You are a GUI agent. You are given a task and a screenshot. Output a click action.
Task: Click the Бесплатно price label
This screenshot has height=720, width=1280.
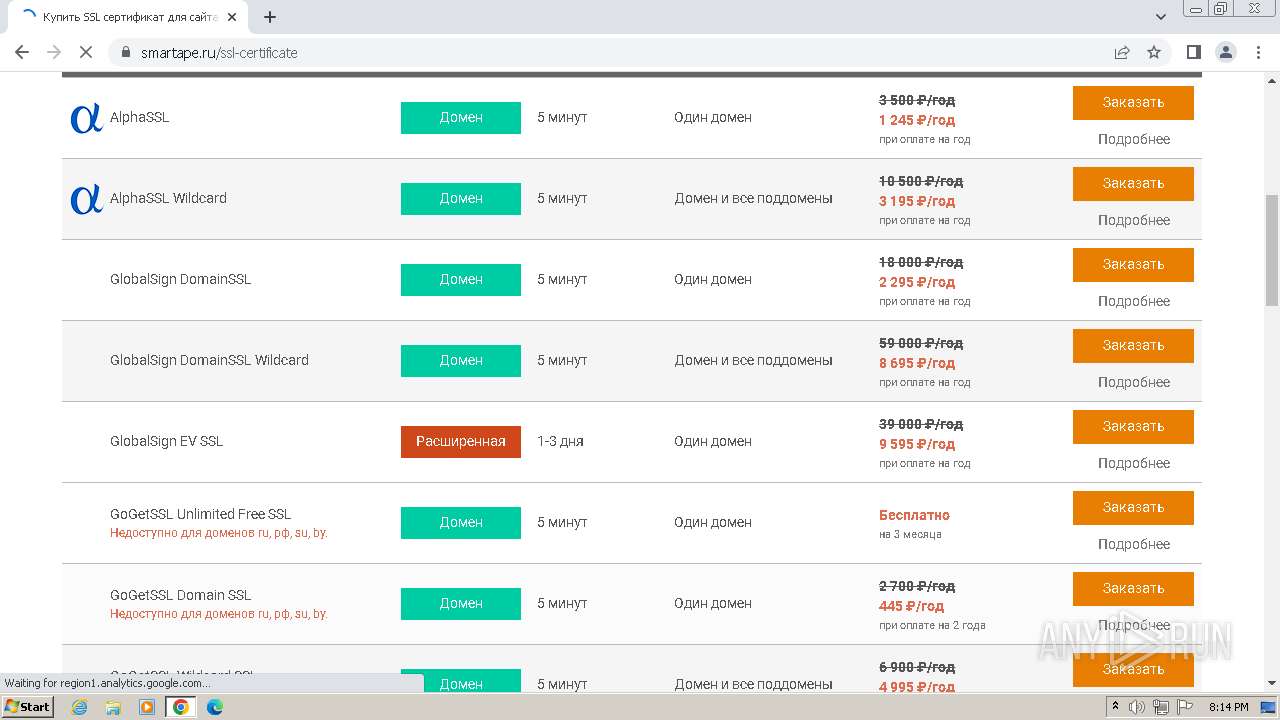click(x=914, y=515)
